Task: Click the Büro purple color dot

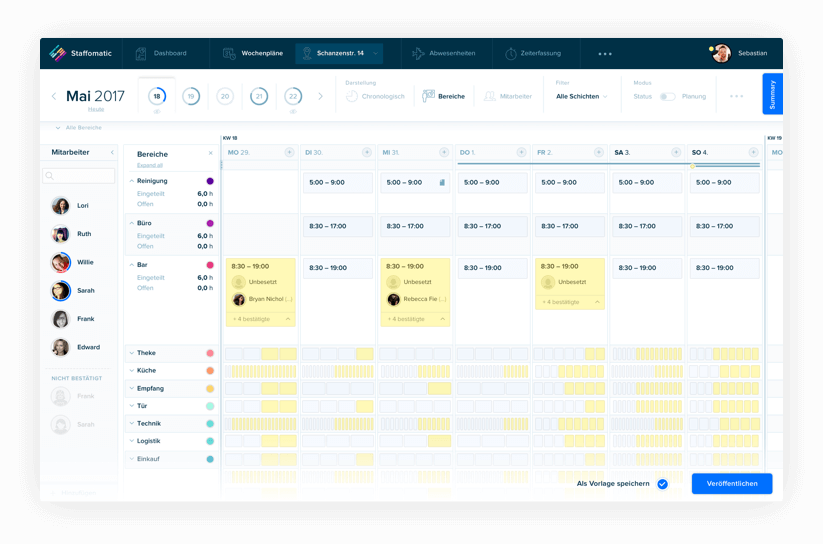Action: (210, 223)
